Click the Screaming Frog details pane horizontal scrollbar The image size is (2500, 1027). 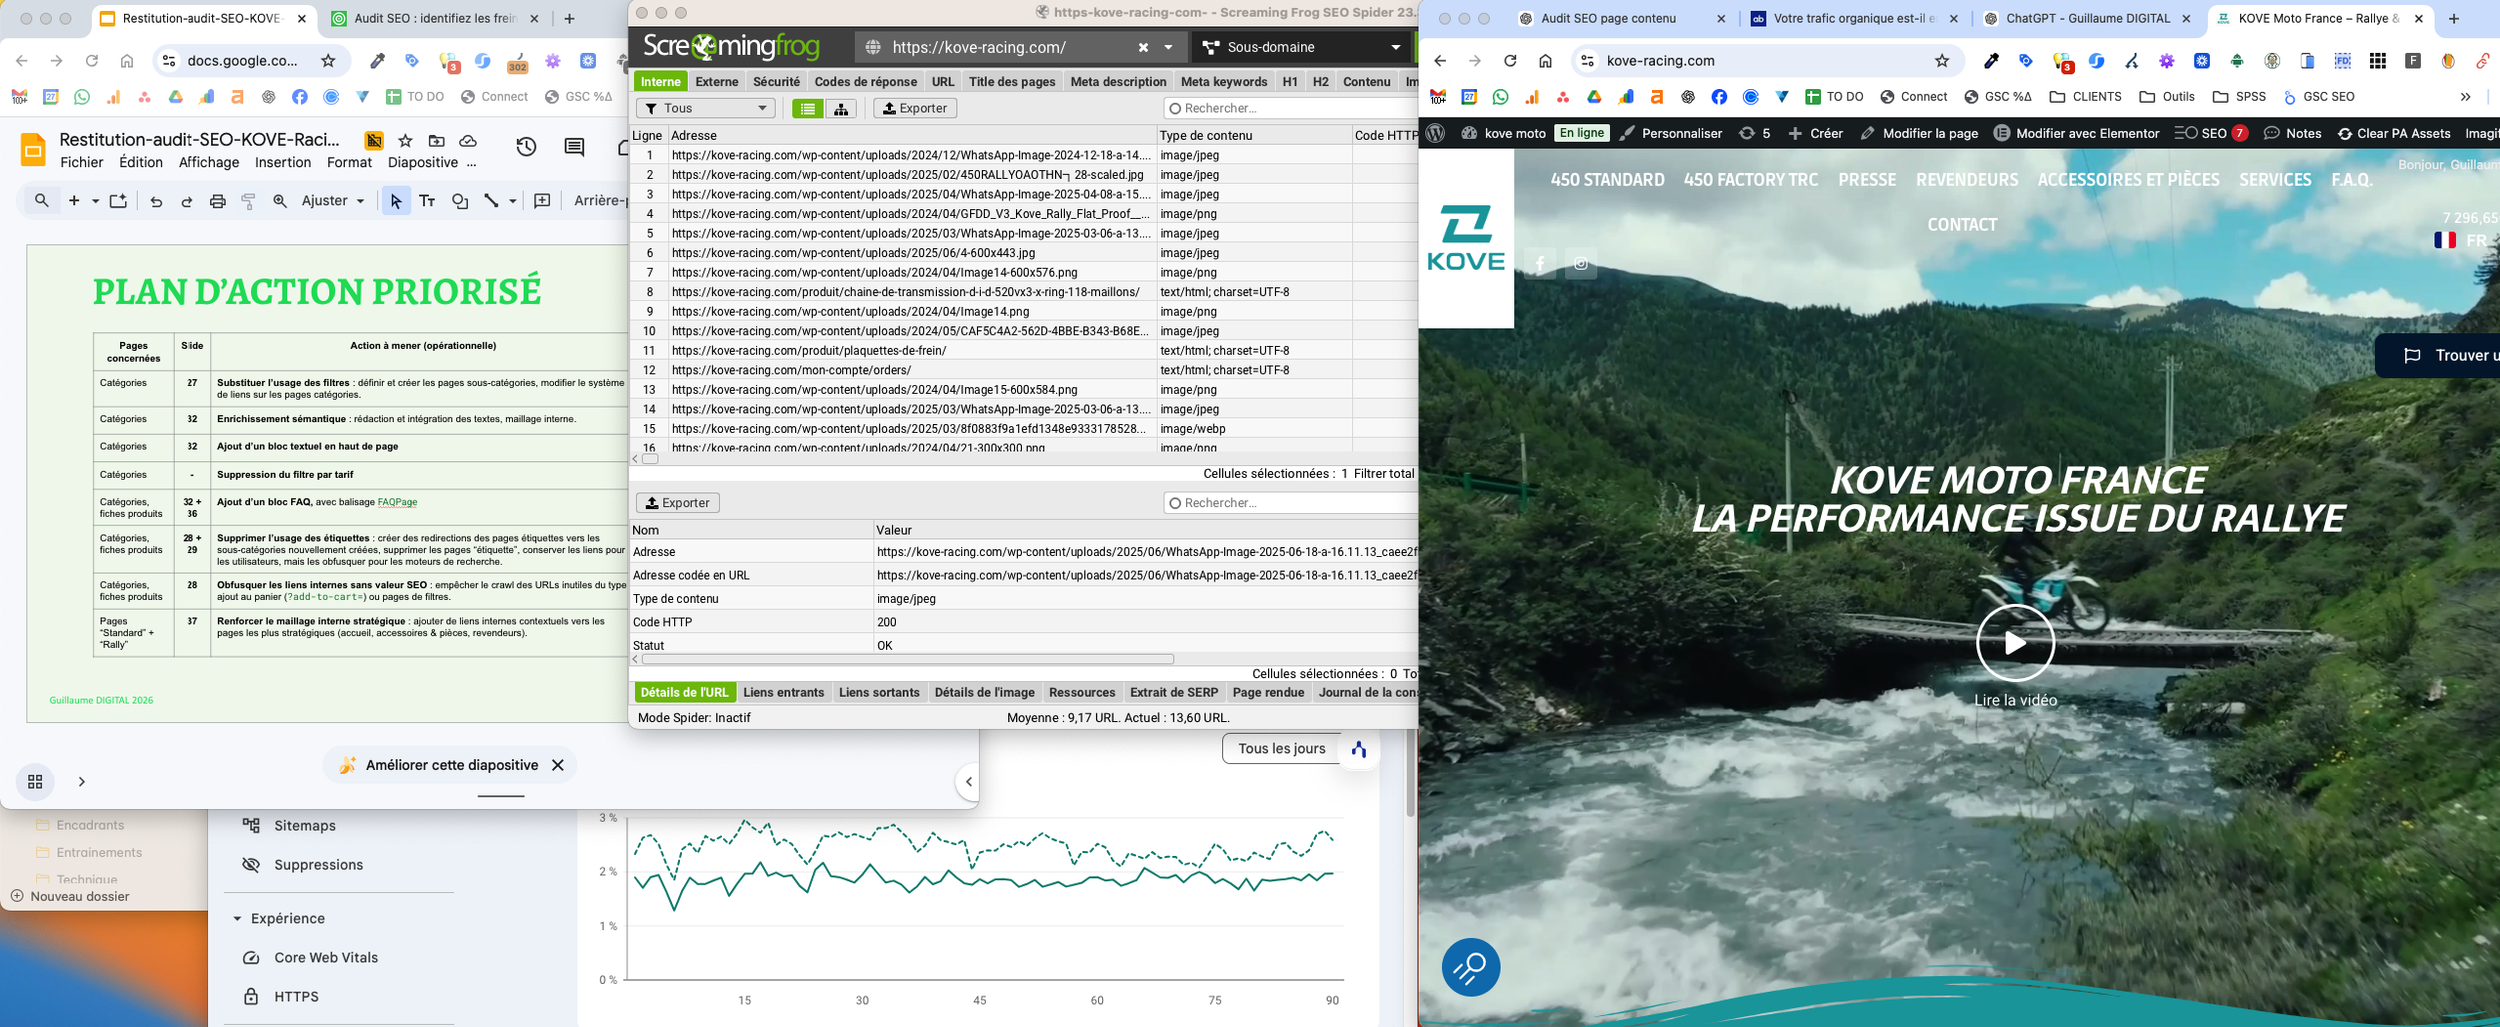[x=907, y=659]
